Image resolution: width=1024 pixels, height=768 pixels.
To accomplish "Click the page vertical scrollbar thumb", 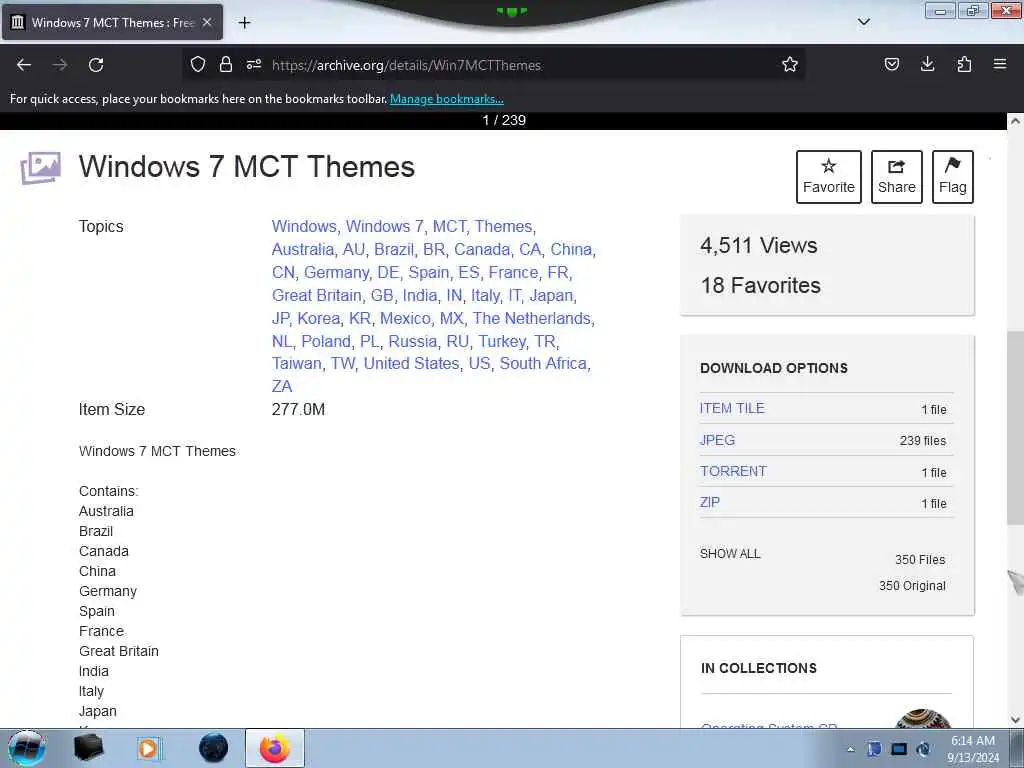I will click(1015, 427).
